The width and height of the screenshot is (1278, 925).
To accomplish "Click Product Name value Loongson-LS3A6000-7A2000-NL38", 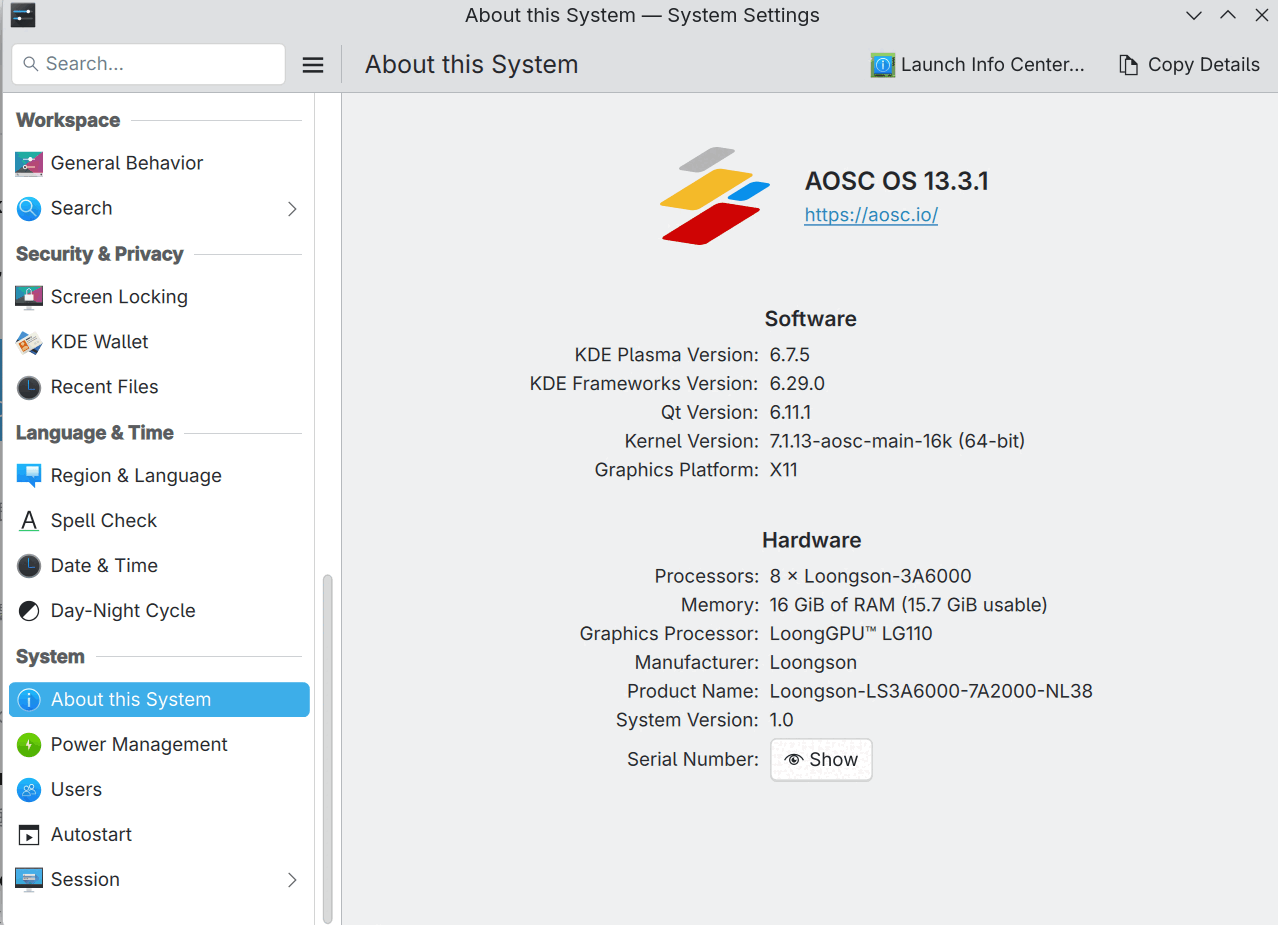I will point(931,692).
